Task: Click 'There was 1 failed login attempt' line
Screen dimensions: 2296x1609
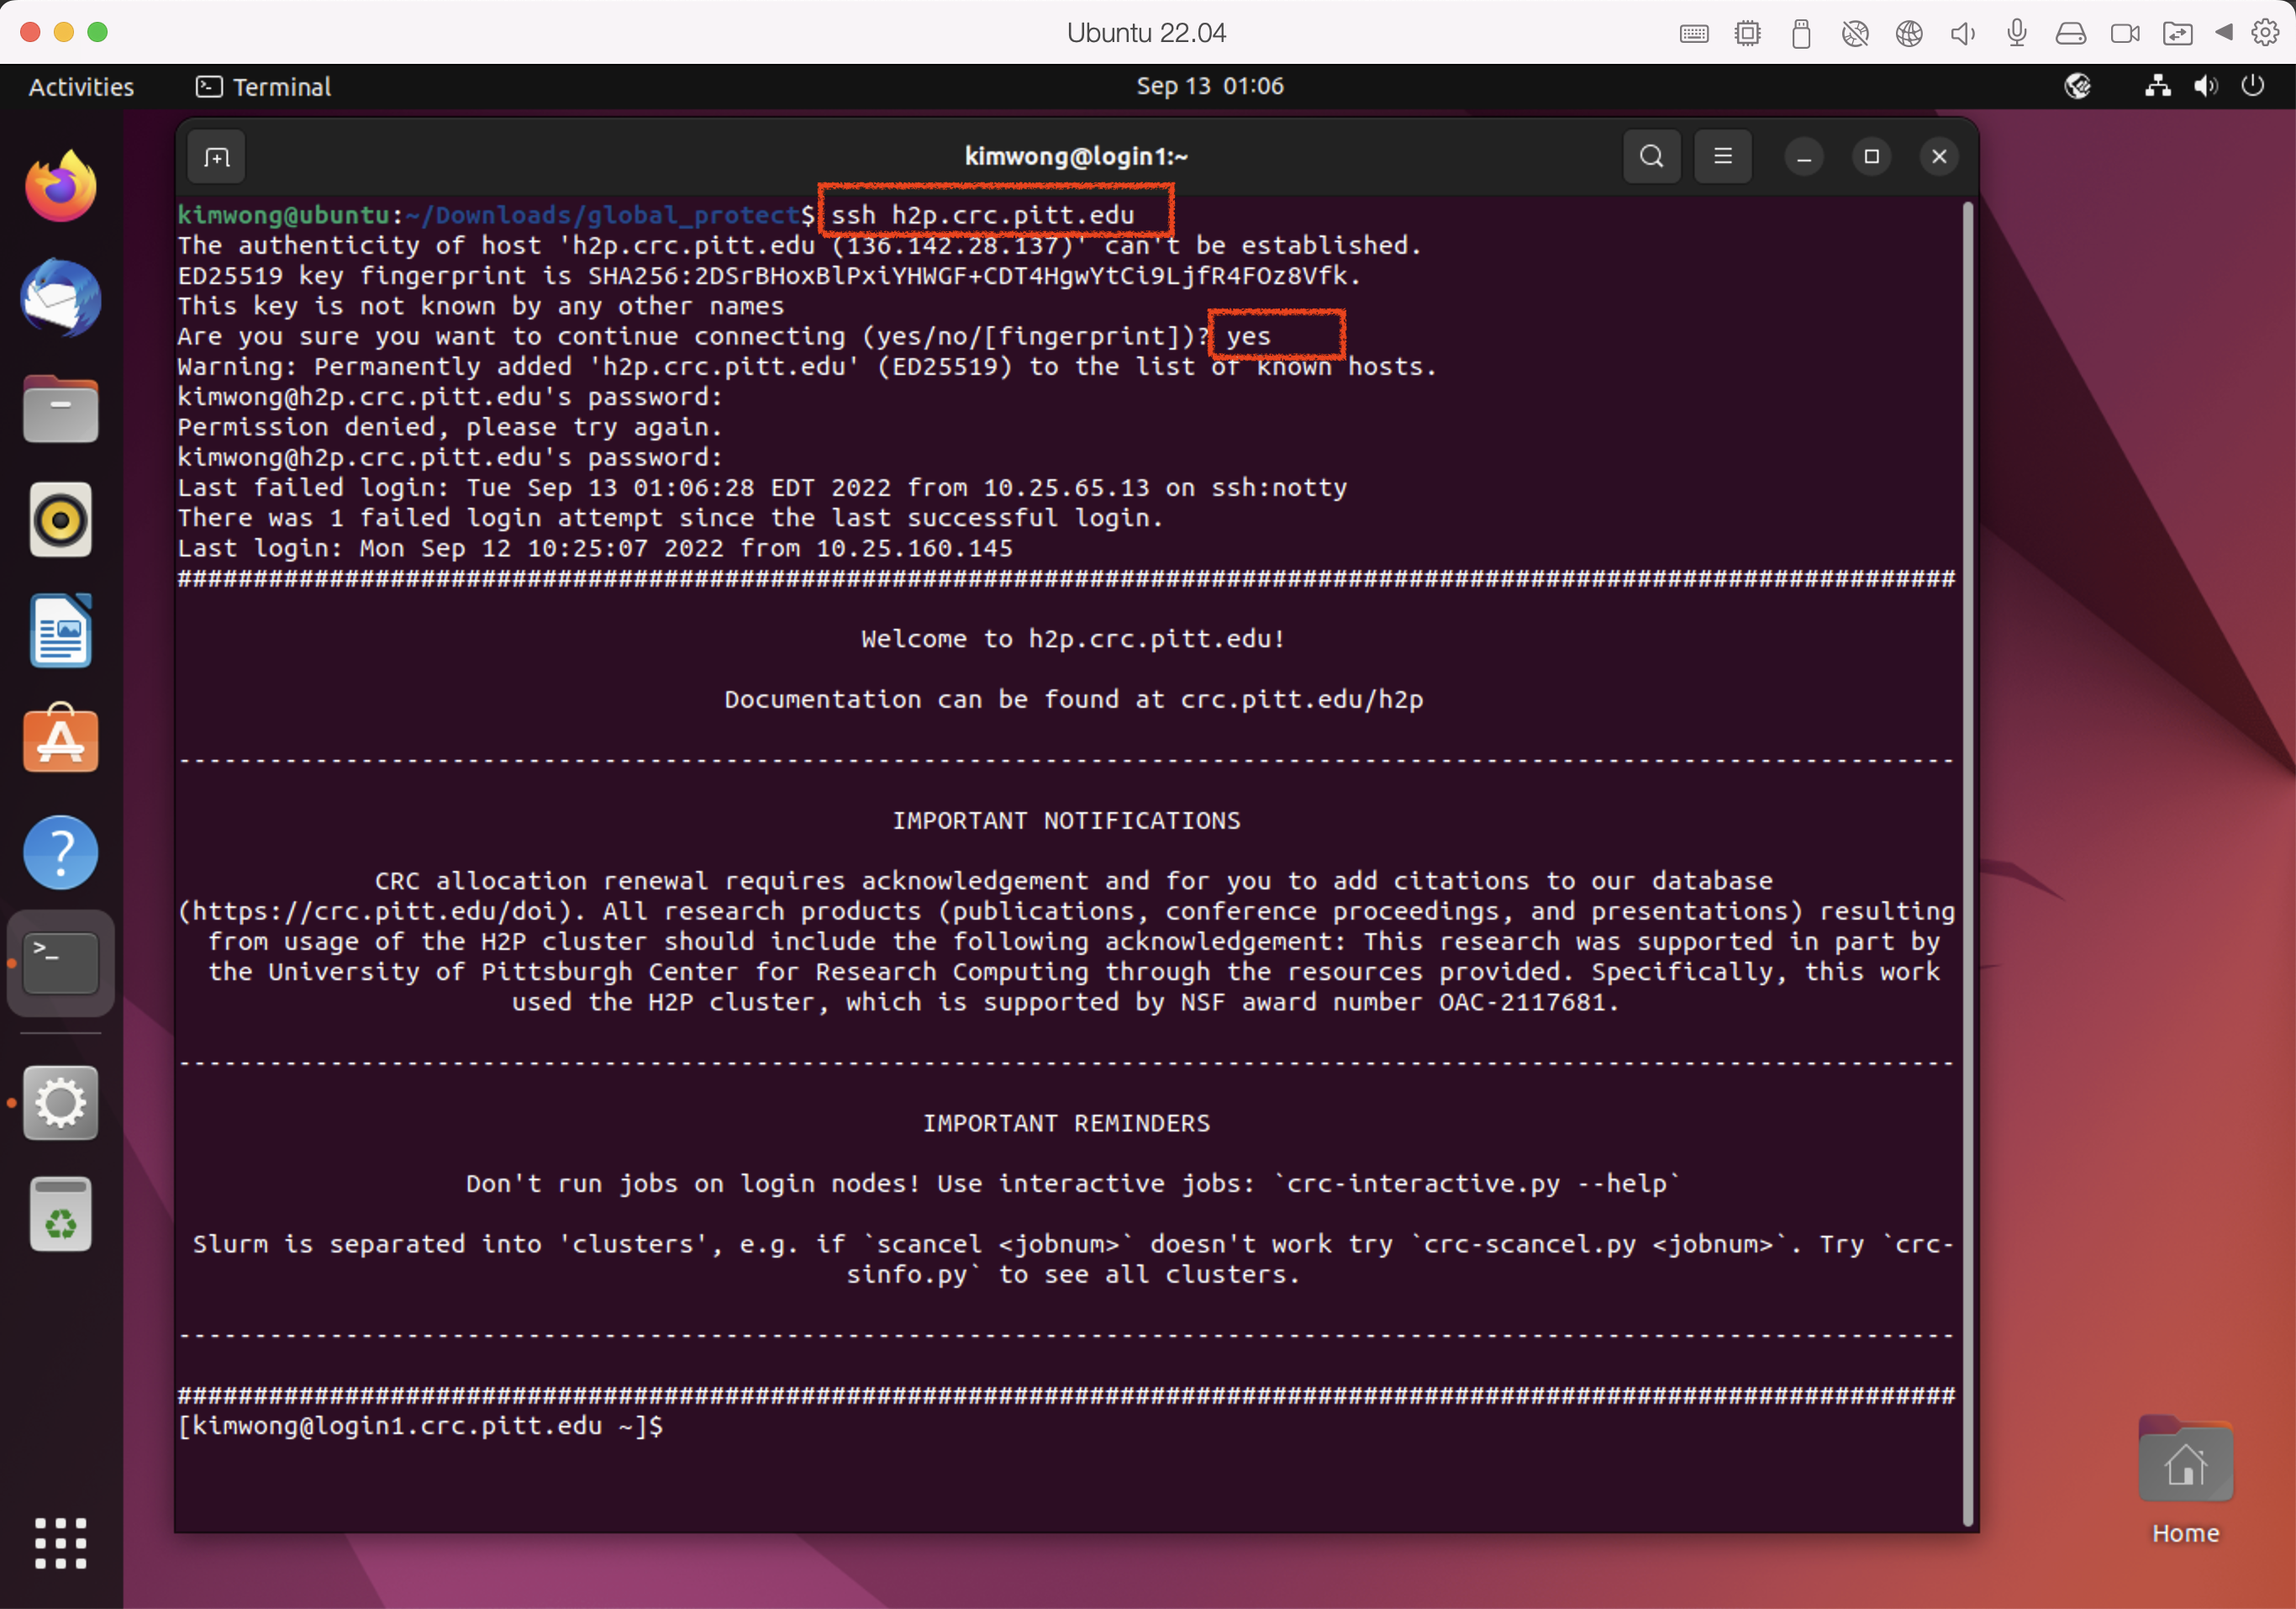Action: click(670, 518)
